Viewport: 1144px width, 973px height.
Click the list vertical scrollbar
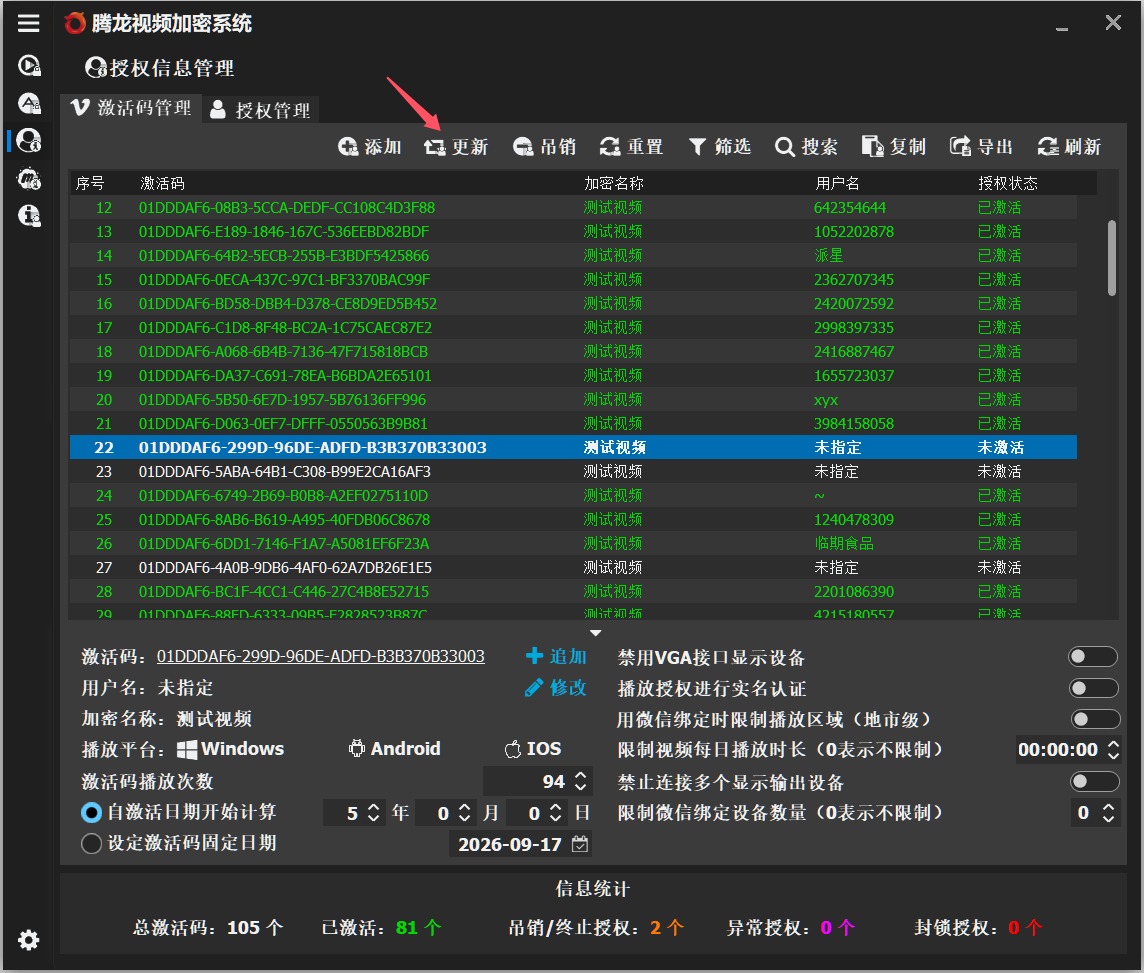(1112, 257)
